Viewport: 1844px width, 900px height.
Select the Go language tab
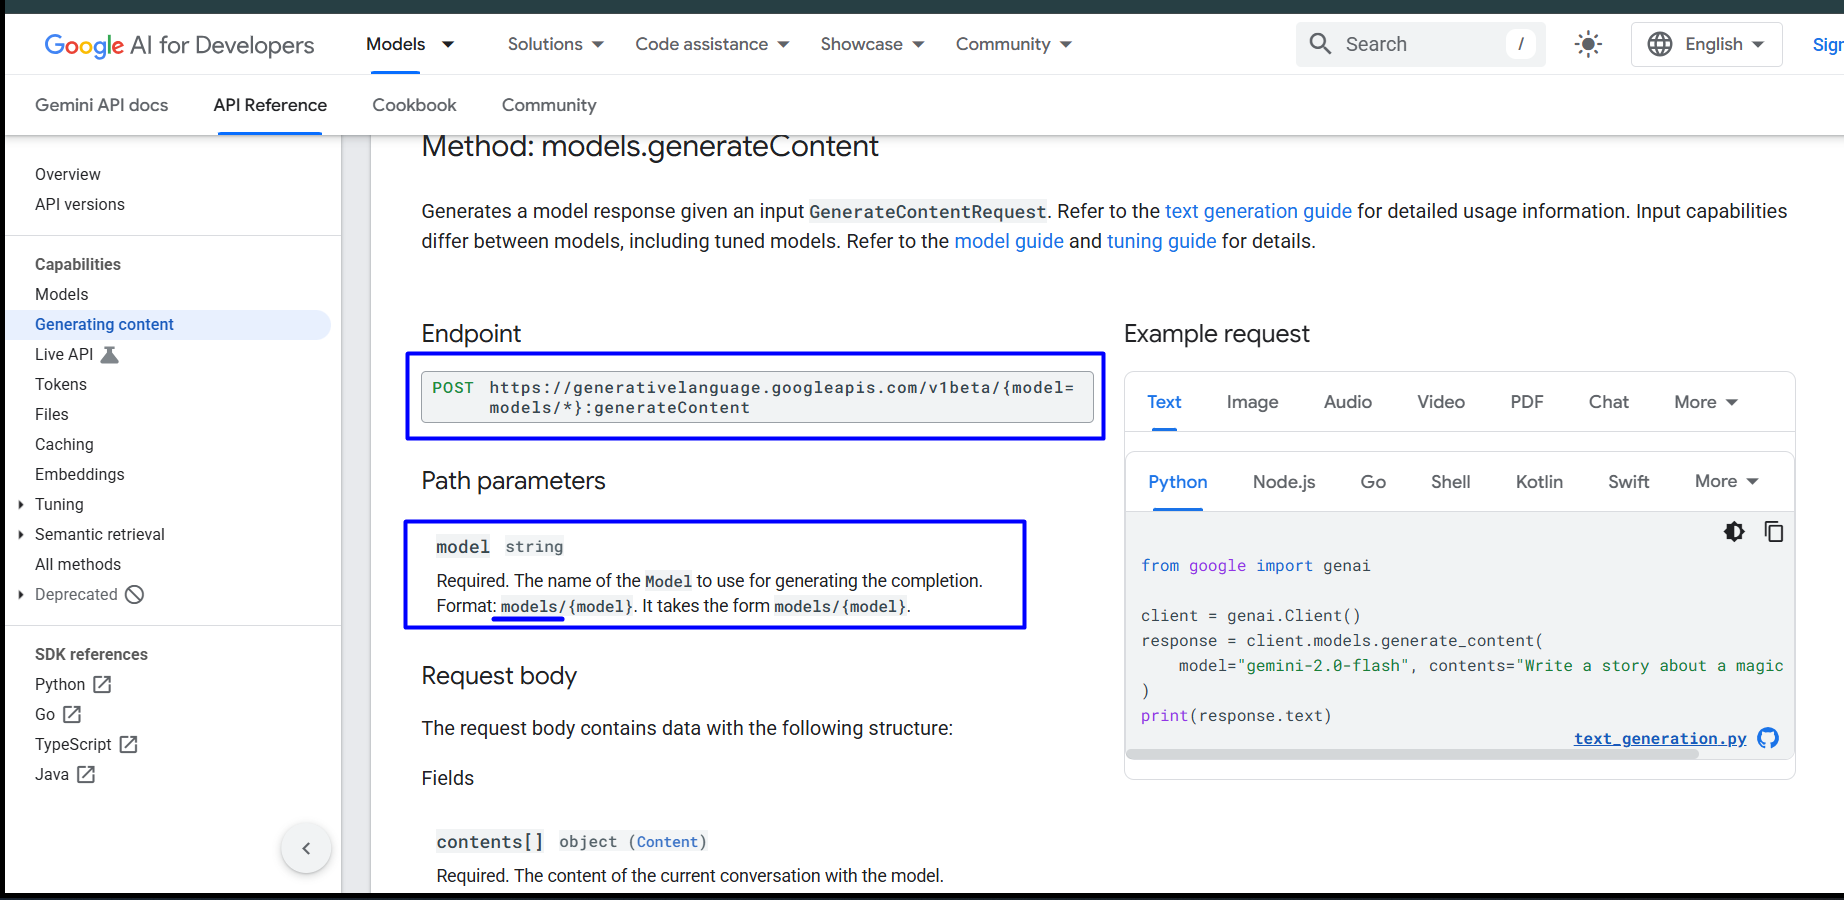click(x=1373, y=482)
